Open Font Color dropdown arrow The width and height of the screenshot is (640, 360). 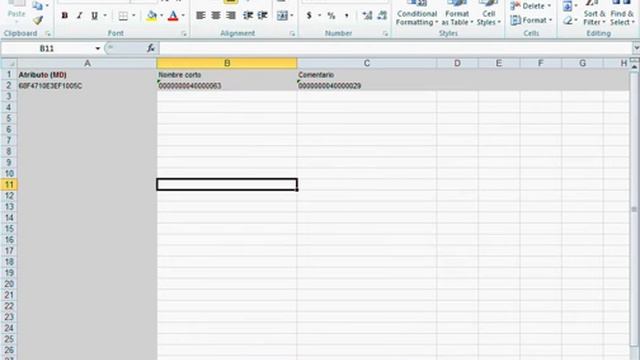183,16
